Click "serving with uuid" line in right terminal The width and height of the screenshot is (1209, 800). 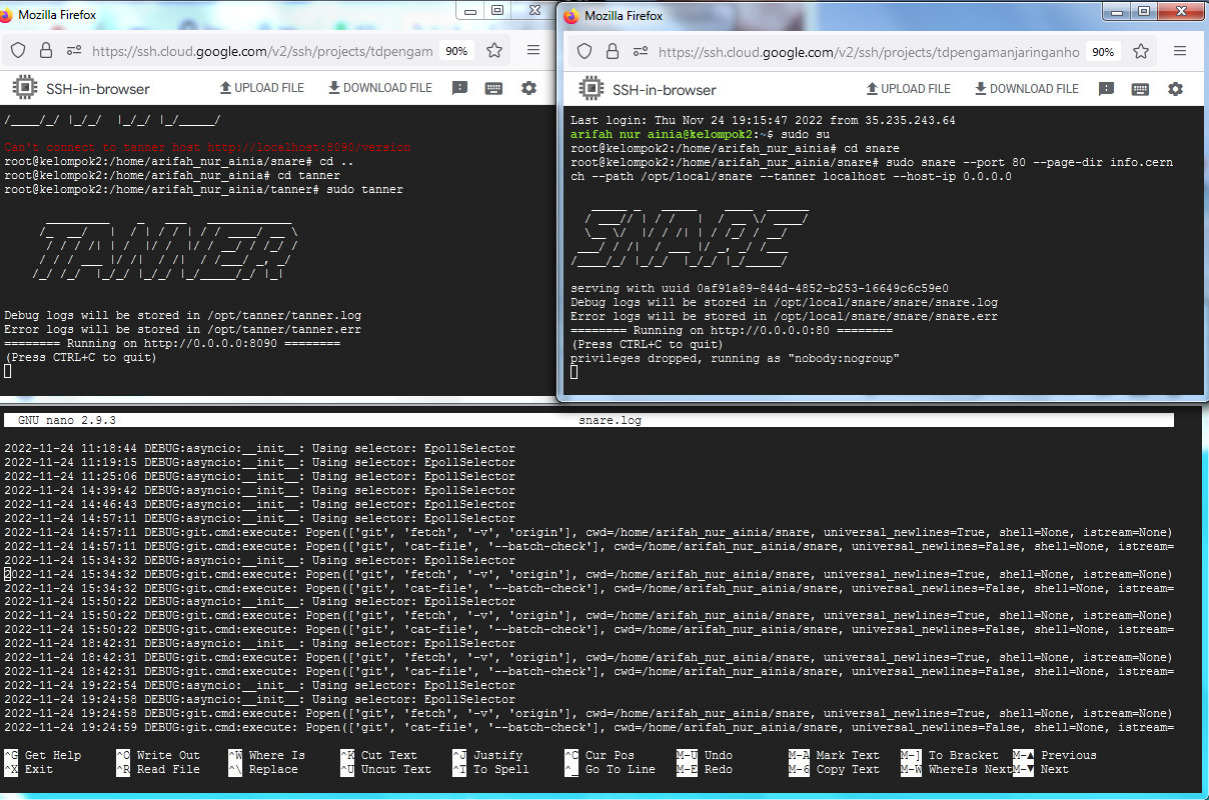click(x=759, y=288)
